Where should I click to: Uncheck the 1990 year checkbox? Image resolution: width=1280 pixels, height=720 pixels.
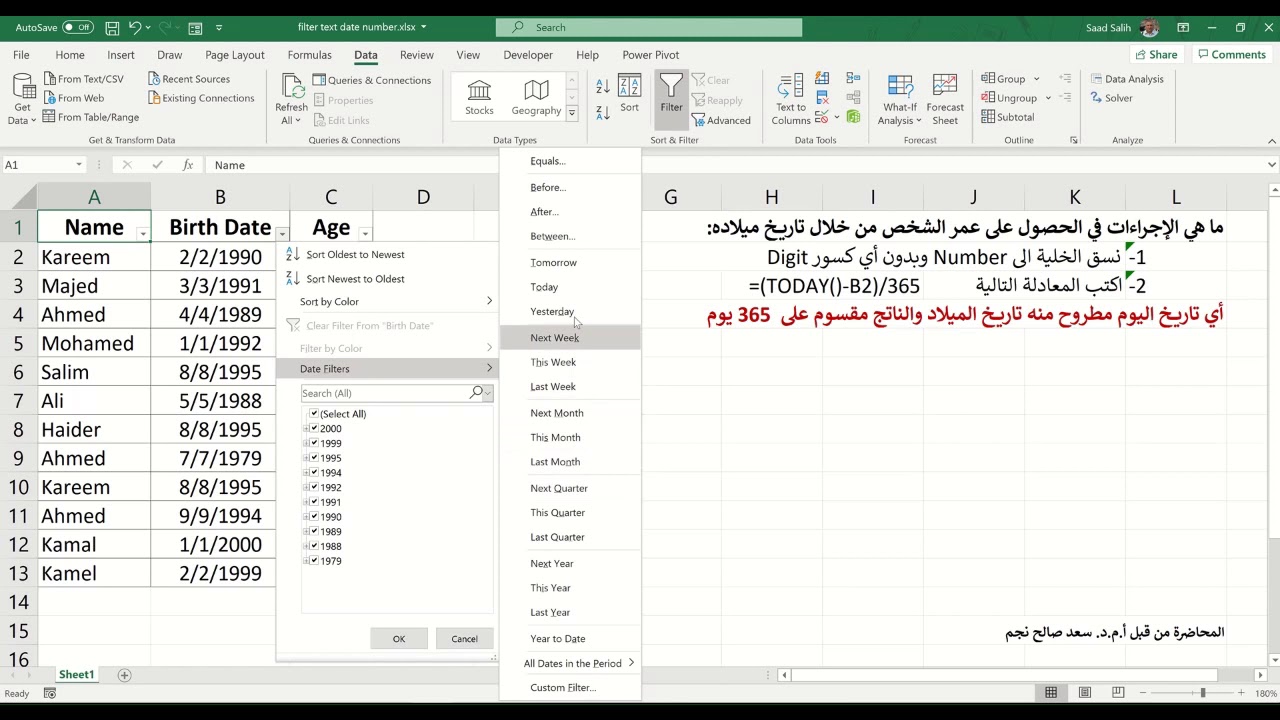tap(314, 517)
